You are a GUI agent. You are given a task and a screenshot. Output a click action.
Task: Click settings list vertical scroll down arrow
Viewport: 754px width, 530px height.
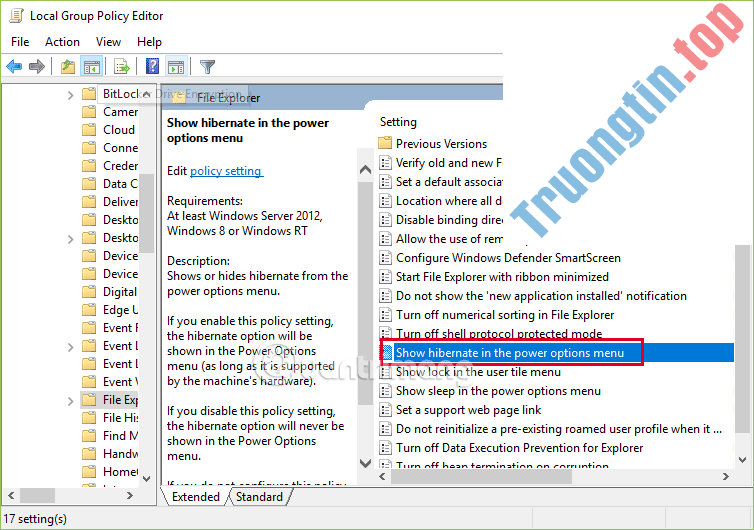click(x=742, y=460)
